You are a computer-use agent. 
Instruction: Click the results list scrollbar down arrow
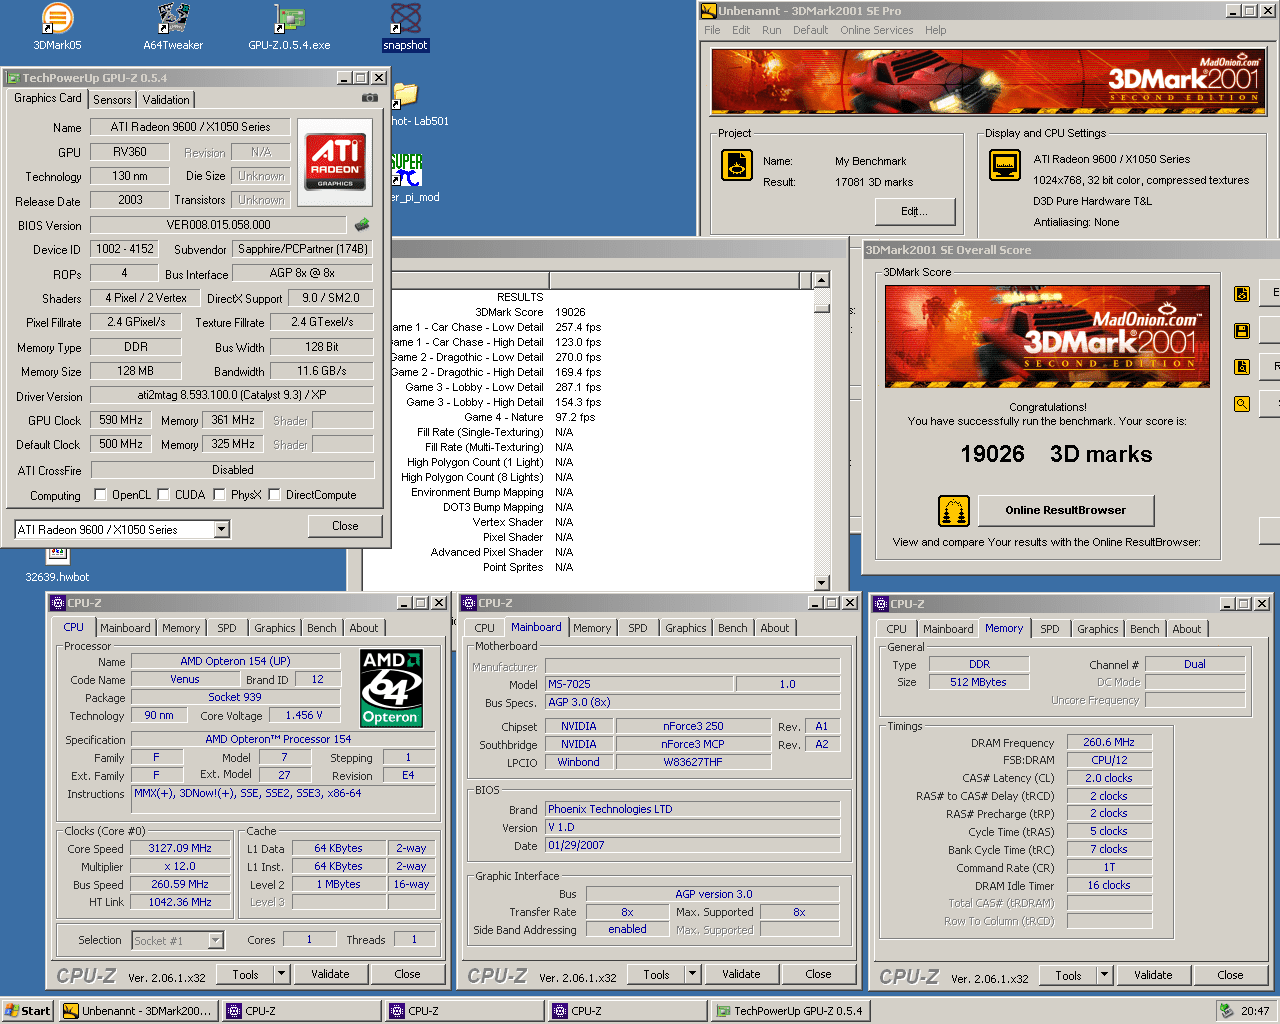(822, 583)
